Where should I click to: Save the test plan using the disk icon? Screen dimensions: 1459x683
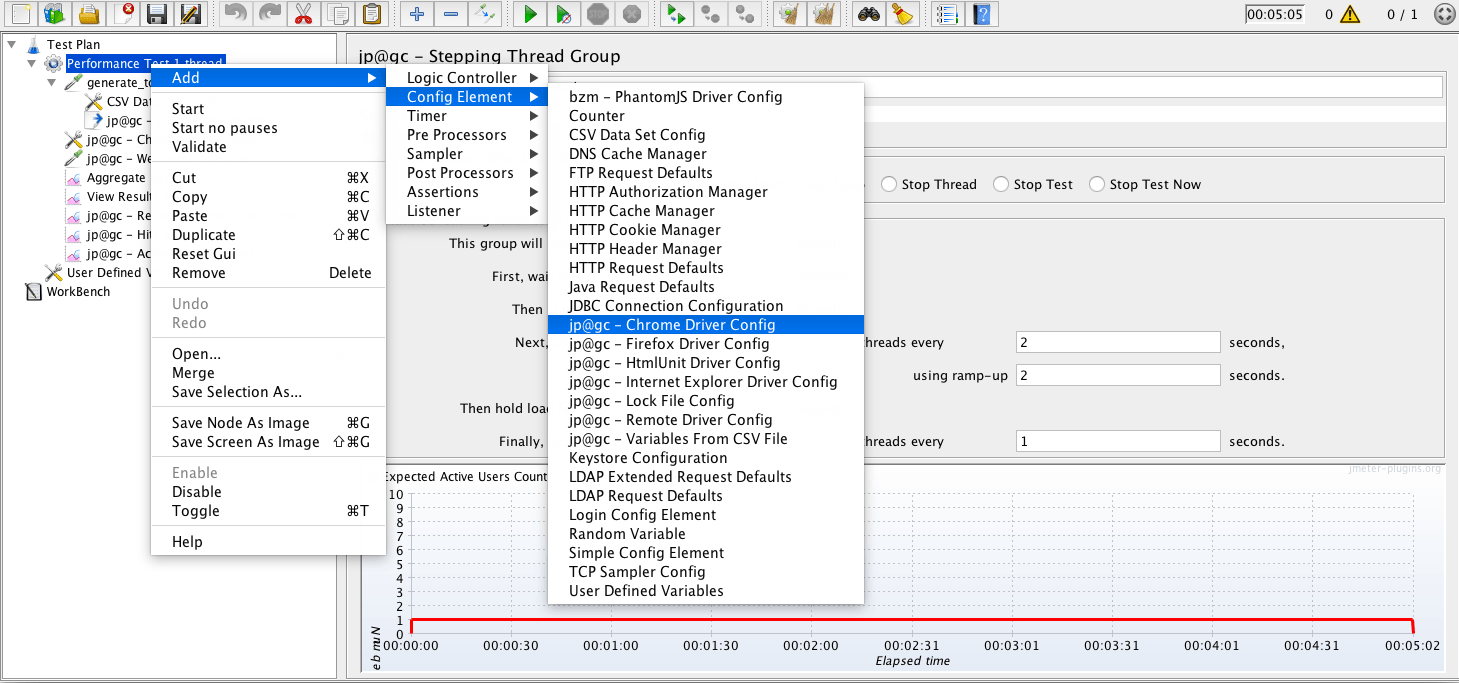point(157,14)
